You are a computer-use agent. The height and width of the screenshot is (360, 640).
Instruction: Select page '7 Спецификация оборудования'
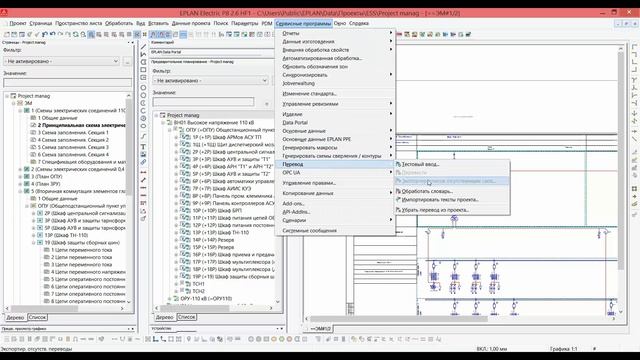click(x=82, y=162)
